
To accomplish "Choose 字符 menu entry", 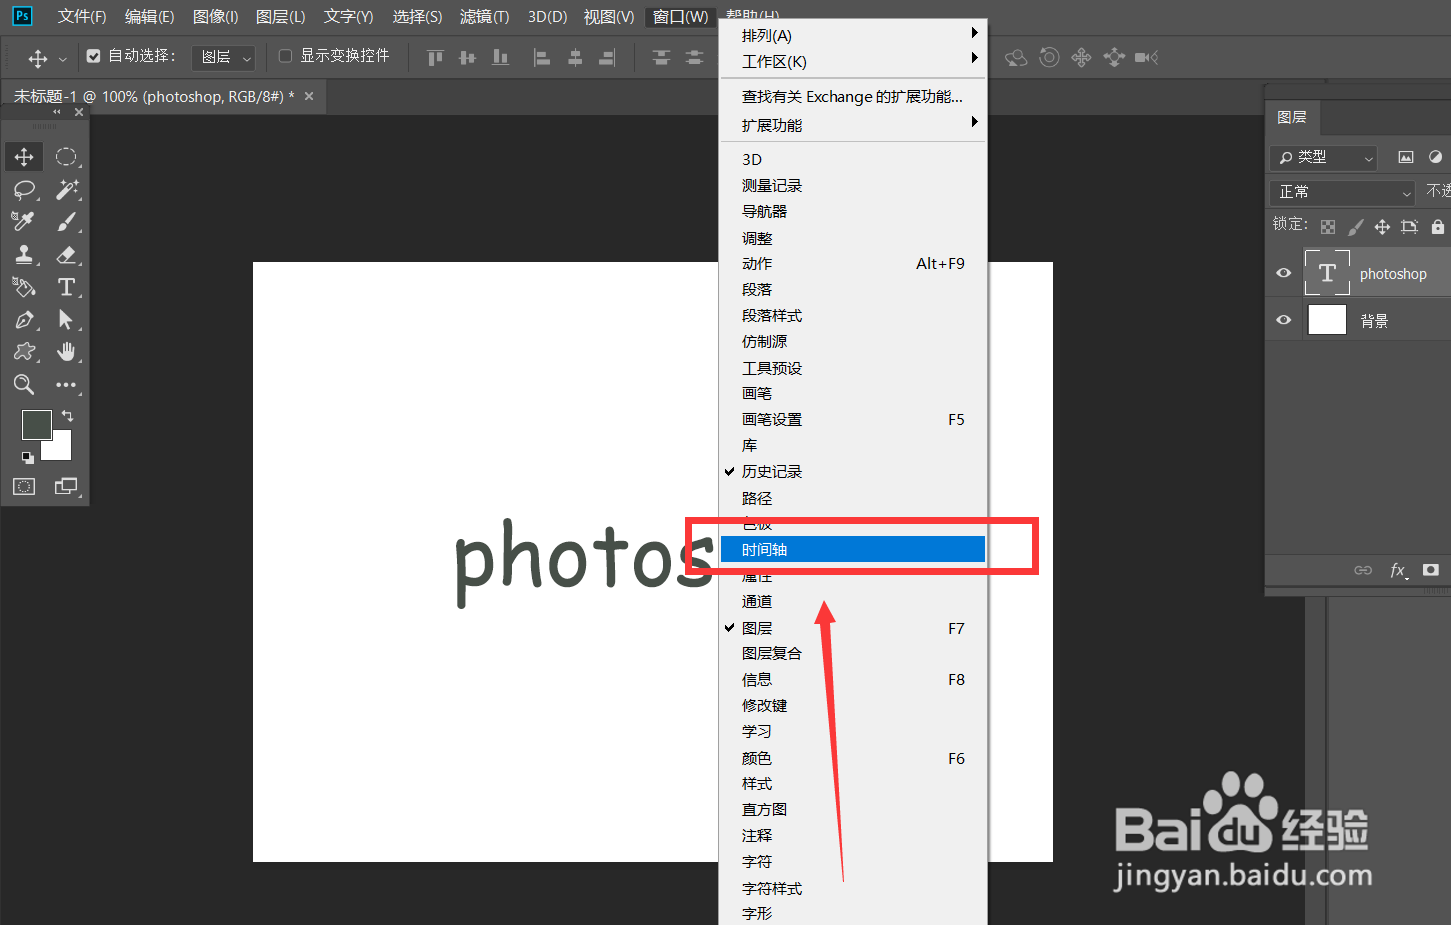I will click(853, 861).
